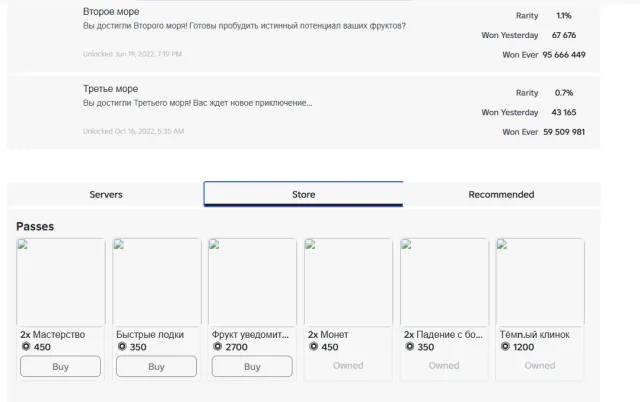Click the Owned label under 2x Монет
The height and width of the screenshot is (402, 640).
(x=348, y=365)
